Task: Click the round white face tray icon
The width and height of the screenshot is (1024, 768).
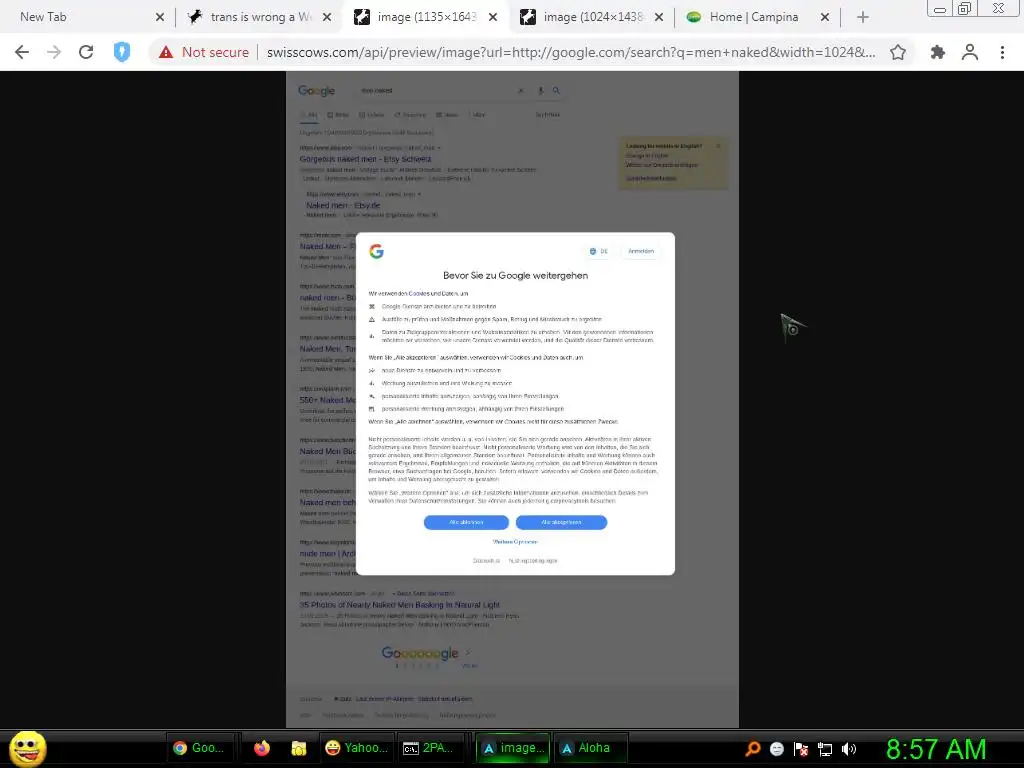Action: click(776, 749)
